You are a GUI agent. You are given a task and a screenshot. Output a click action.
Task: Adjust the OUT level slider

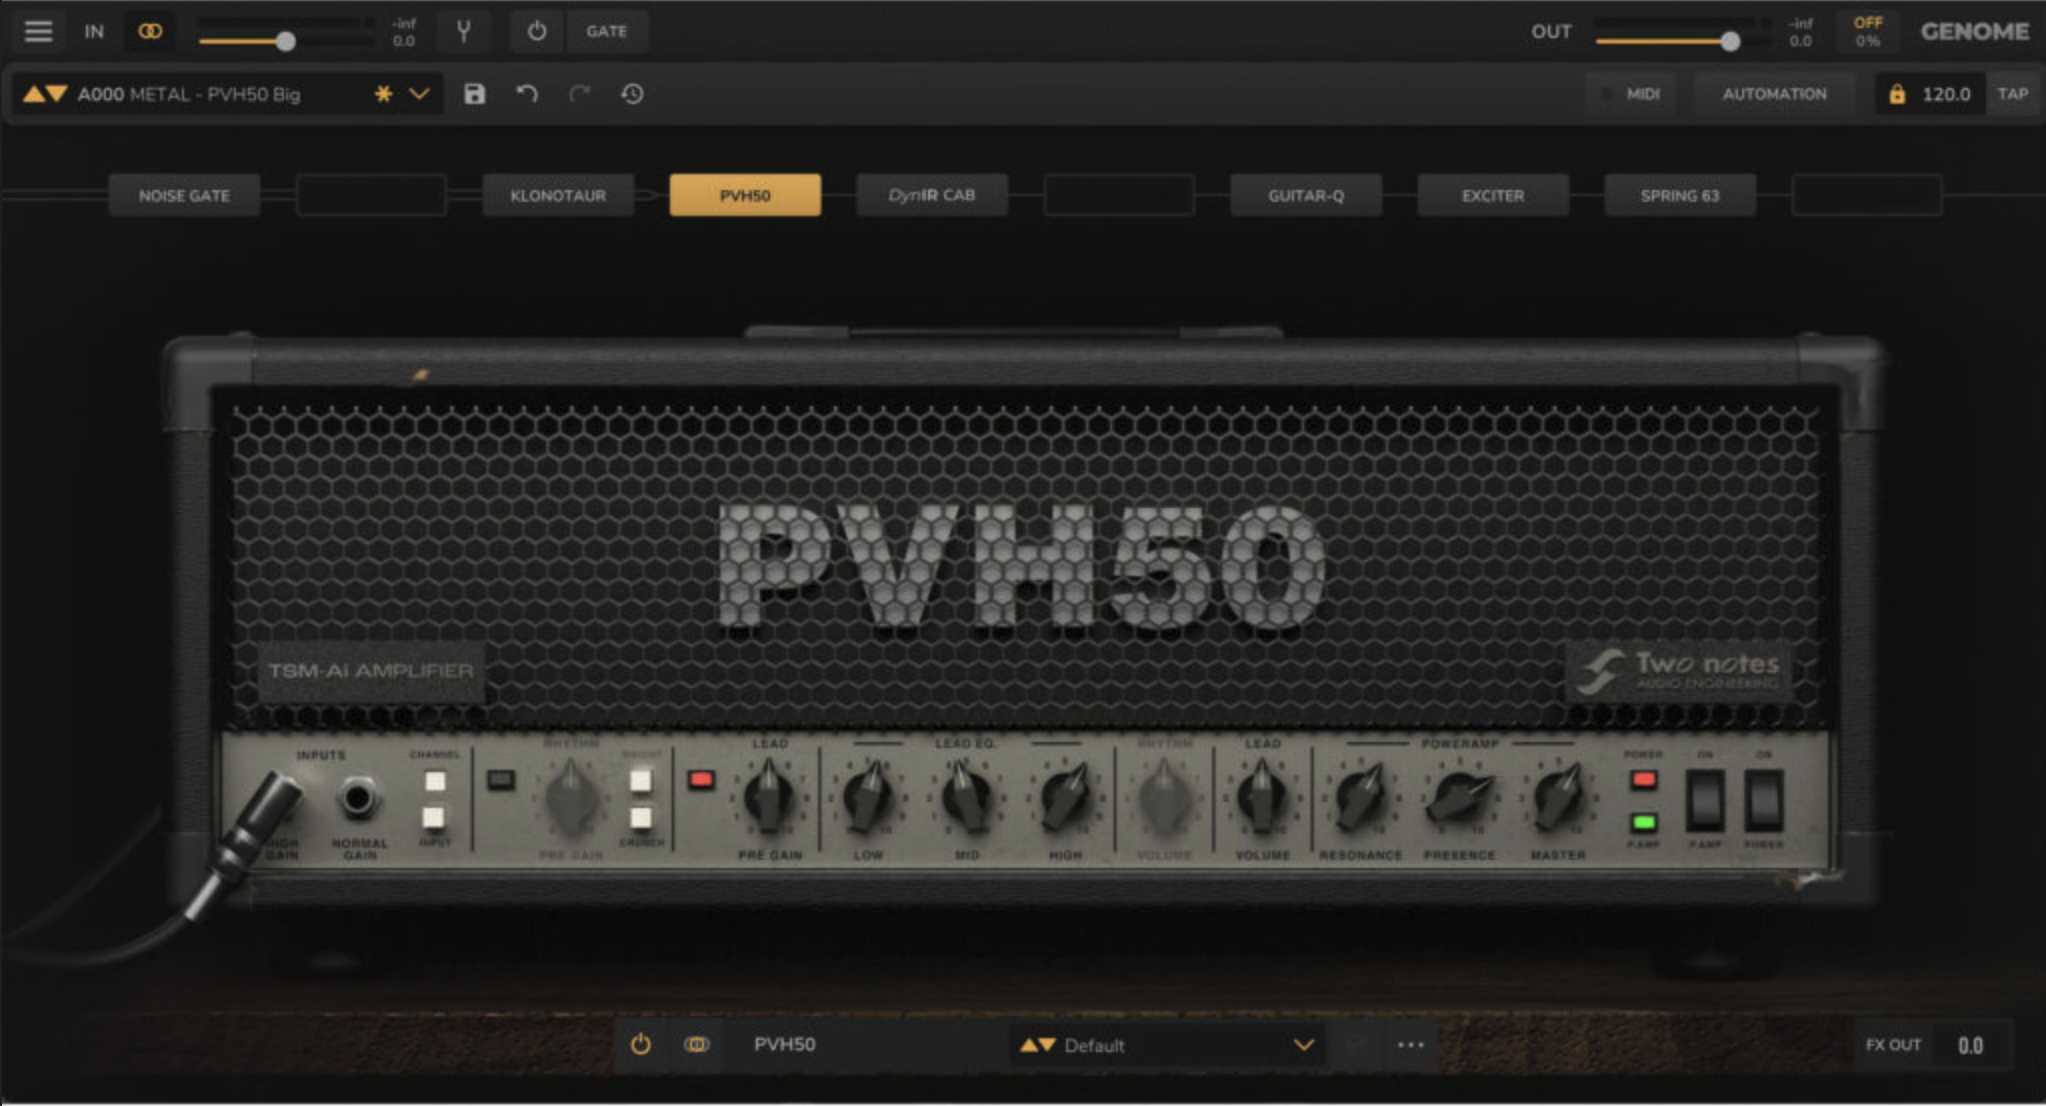(1730, 41)
